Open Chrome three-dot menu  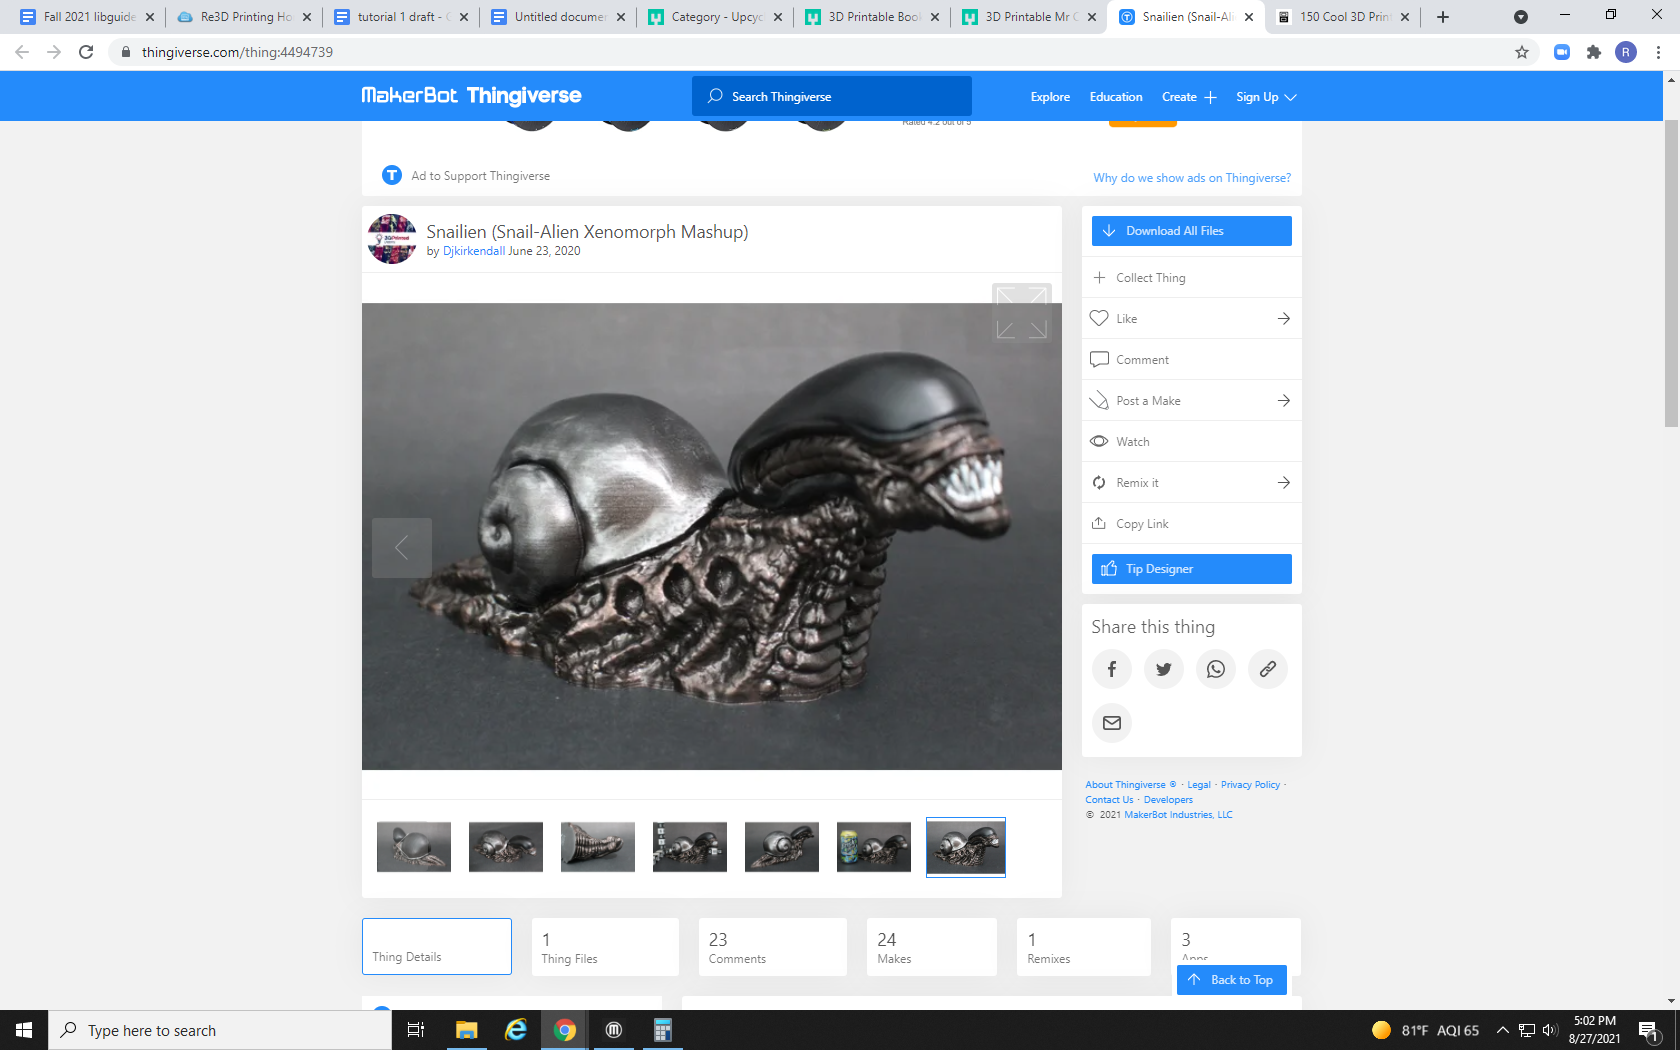pos(1658,52)
